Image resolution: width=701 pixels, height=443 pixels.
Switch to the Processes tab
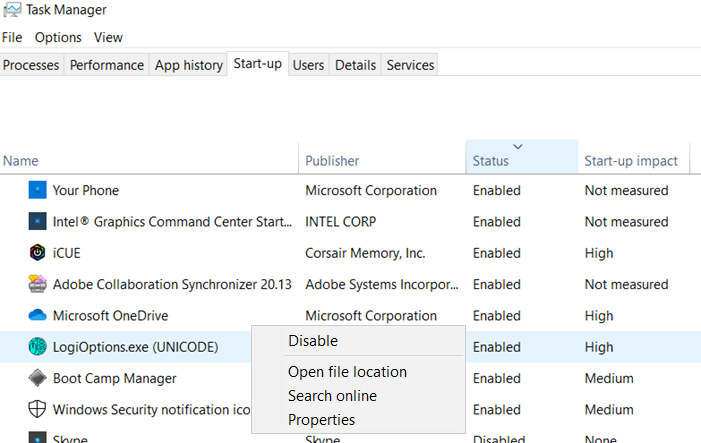[31, 65]
